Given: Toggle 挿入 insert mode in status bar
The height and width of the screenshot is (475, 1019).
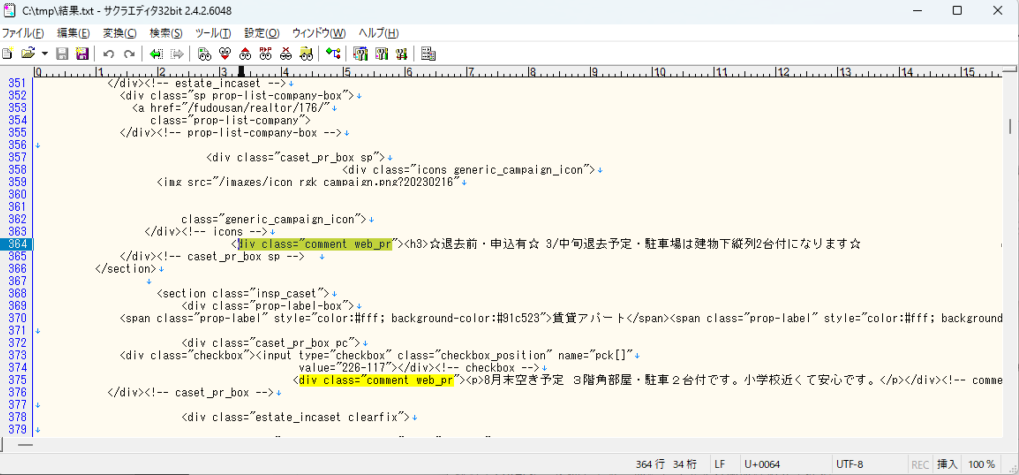Looking at the screenshot, I should [947, 465].
